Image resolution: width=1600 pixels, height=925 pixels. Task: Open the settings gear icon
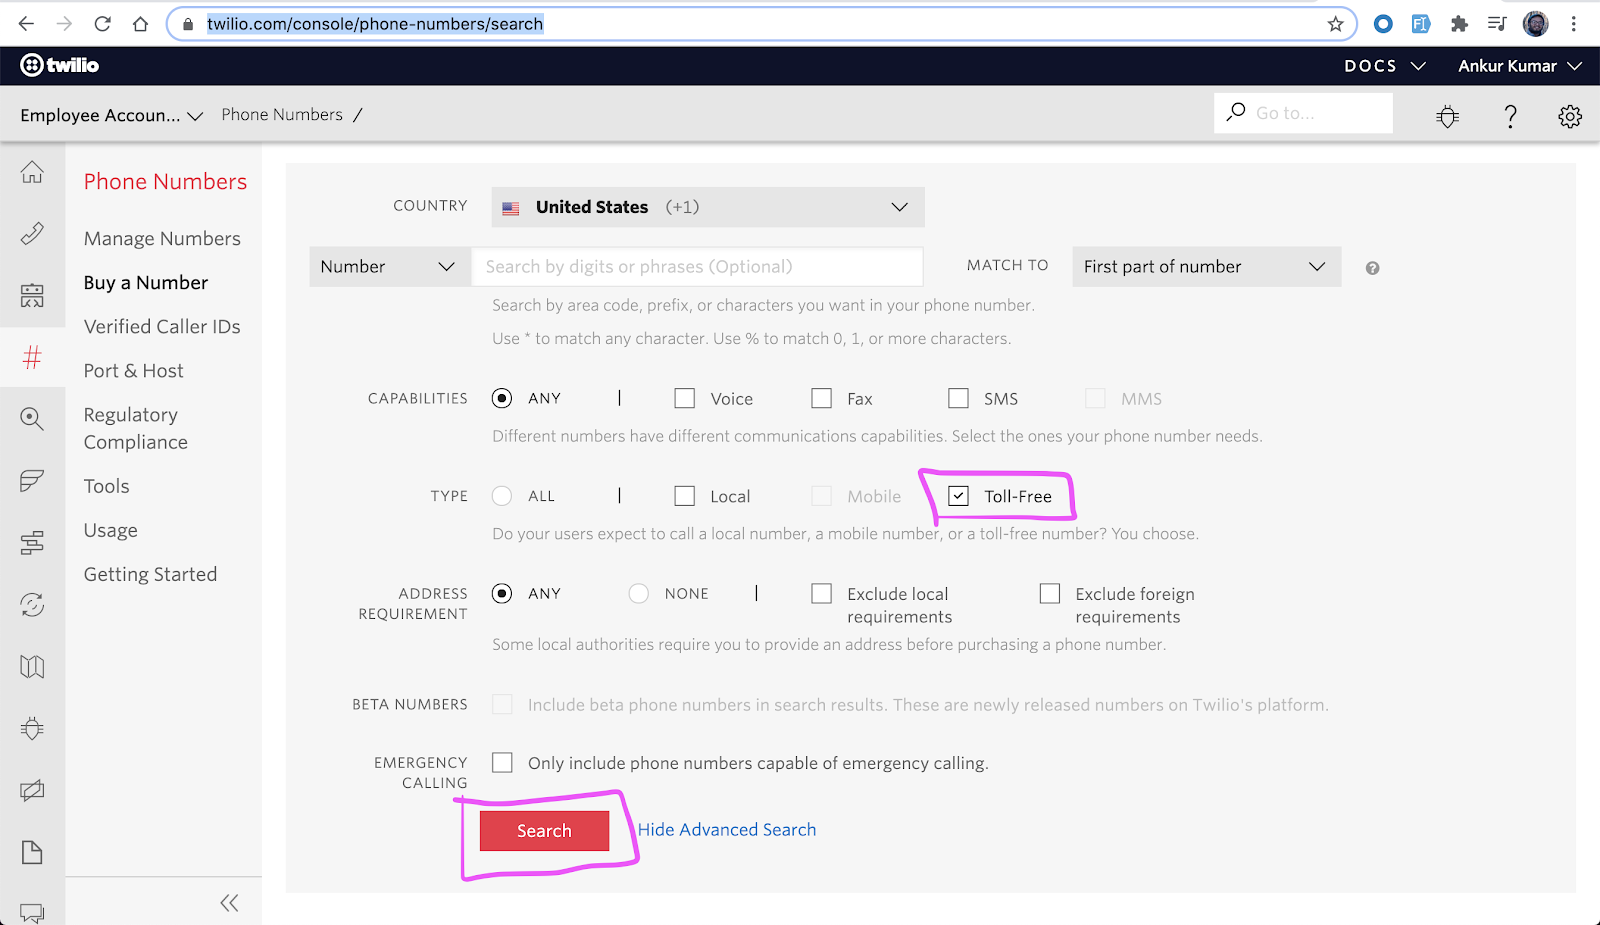click(x=1570, y=116)
